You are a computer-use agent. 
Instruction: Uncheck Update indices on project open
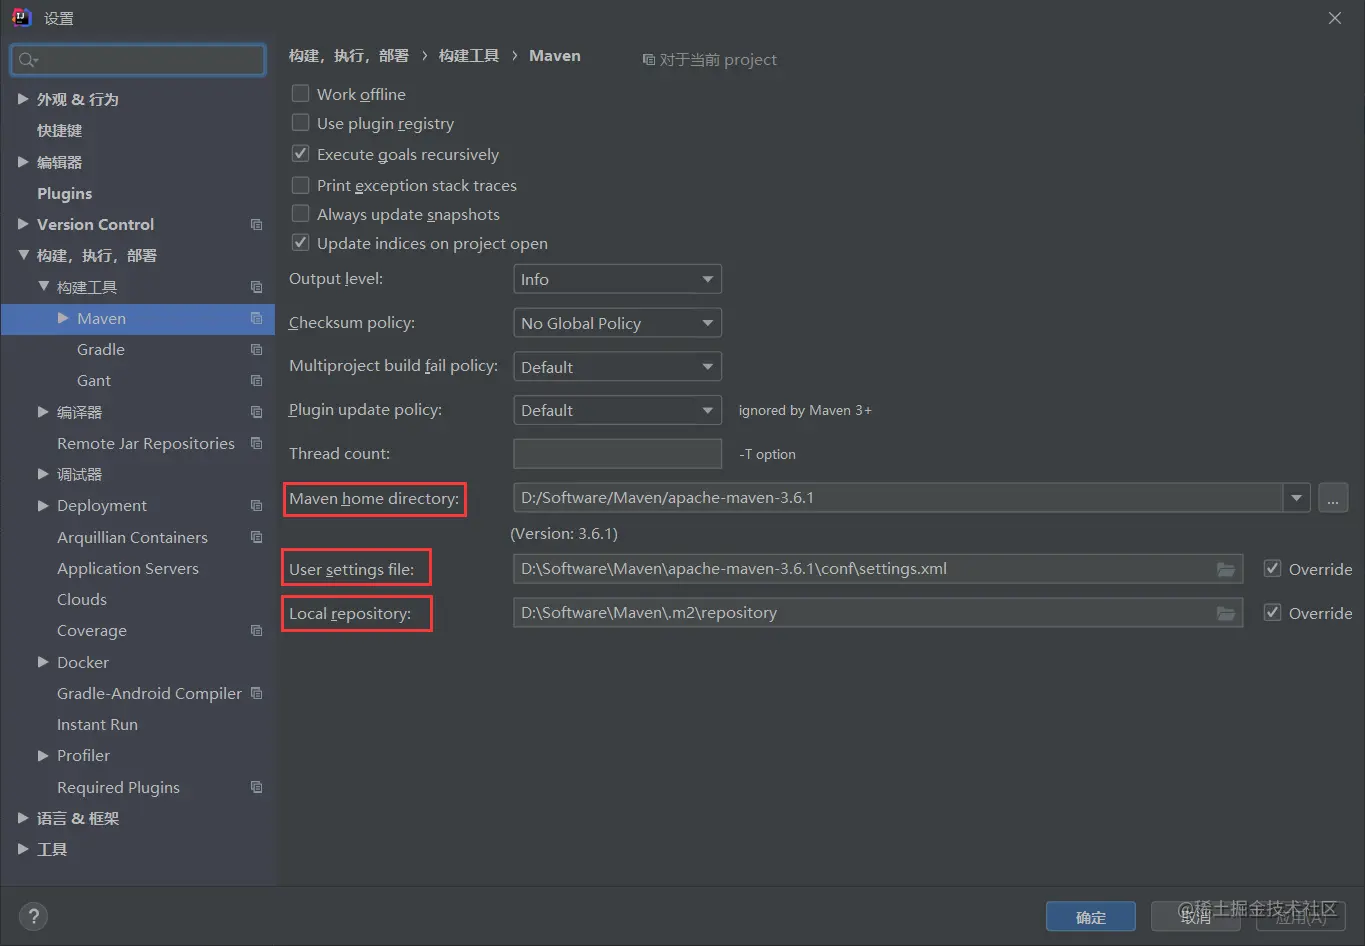click(300, 243)
